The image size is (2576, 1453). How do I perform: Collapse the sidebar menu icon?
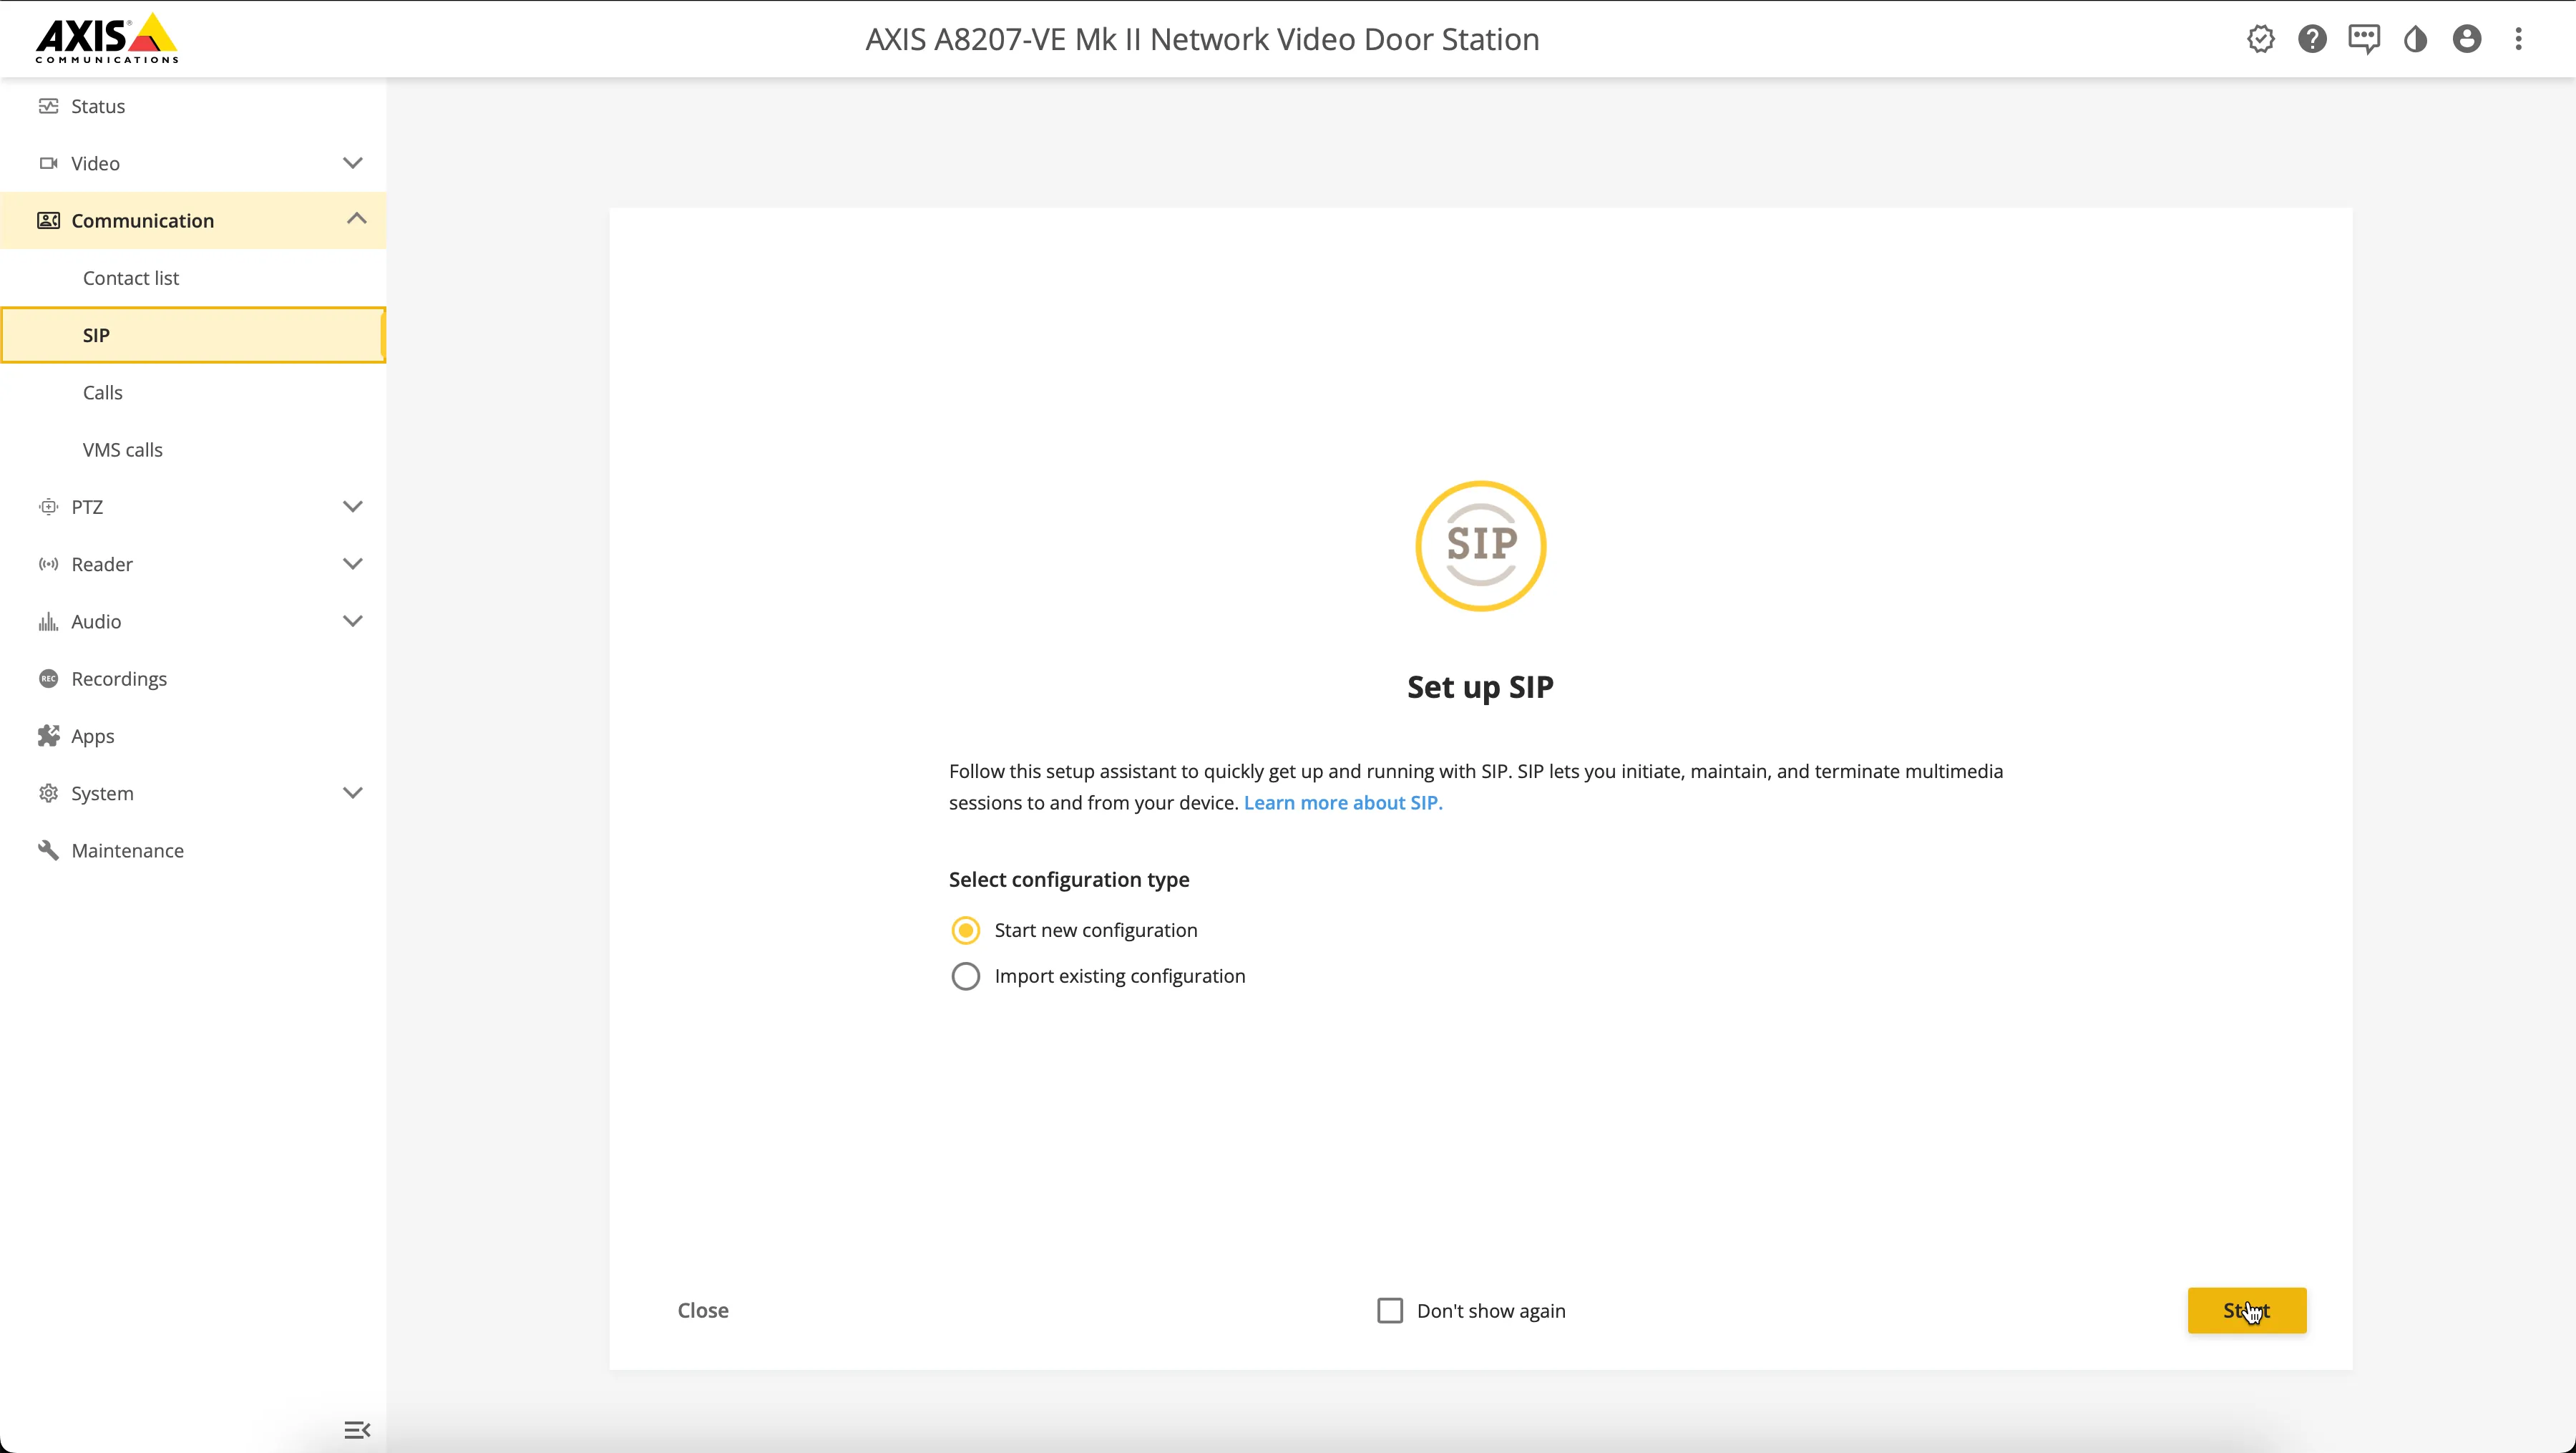coord(357,1430)
